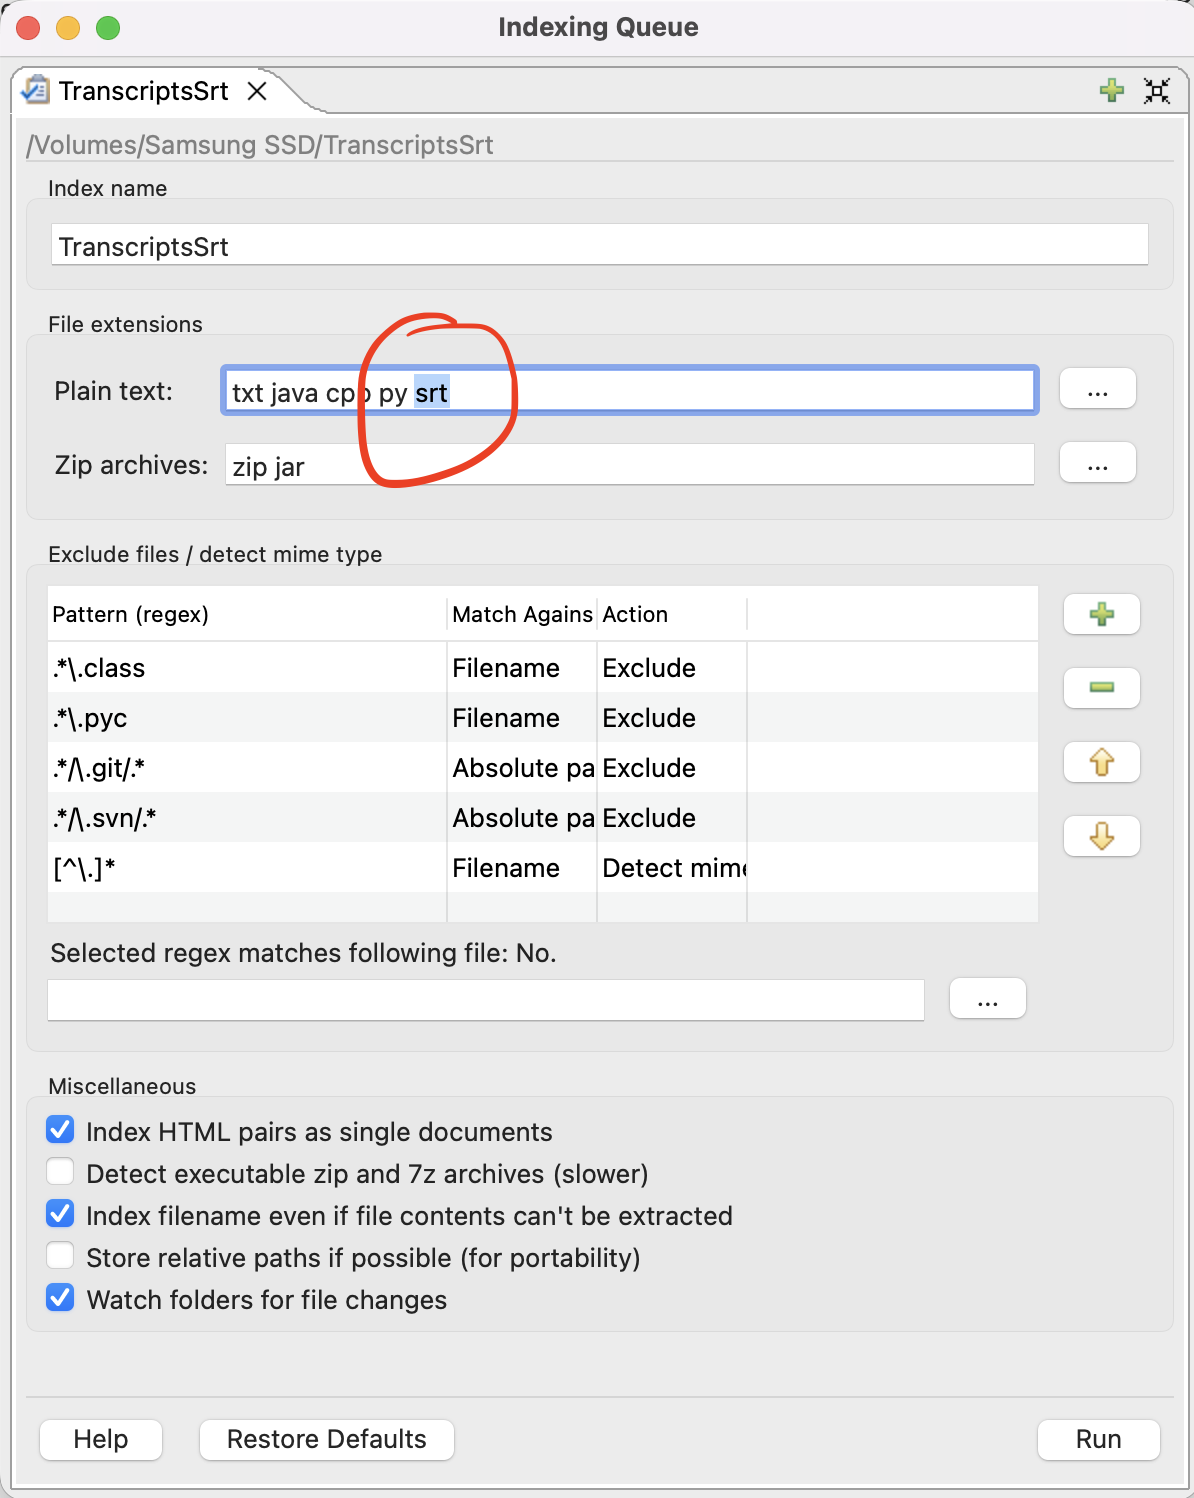Disable Watch folders for file changes
The height and width of the screenshot is (1498, 1194).
(60, 1298)
